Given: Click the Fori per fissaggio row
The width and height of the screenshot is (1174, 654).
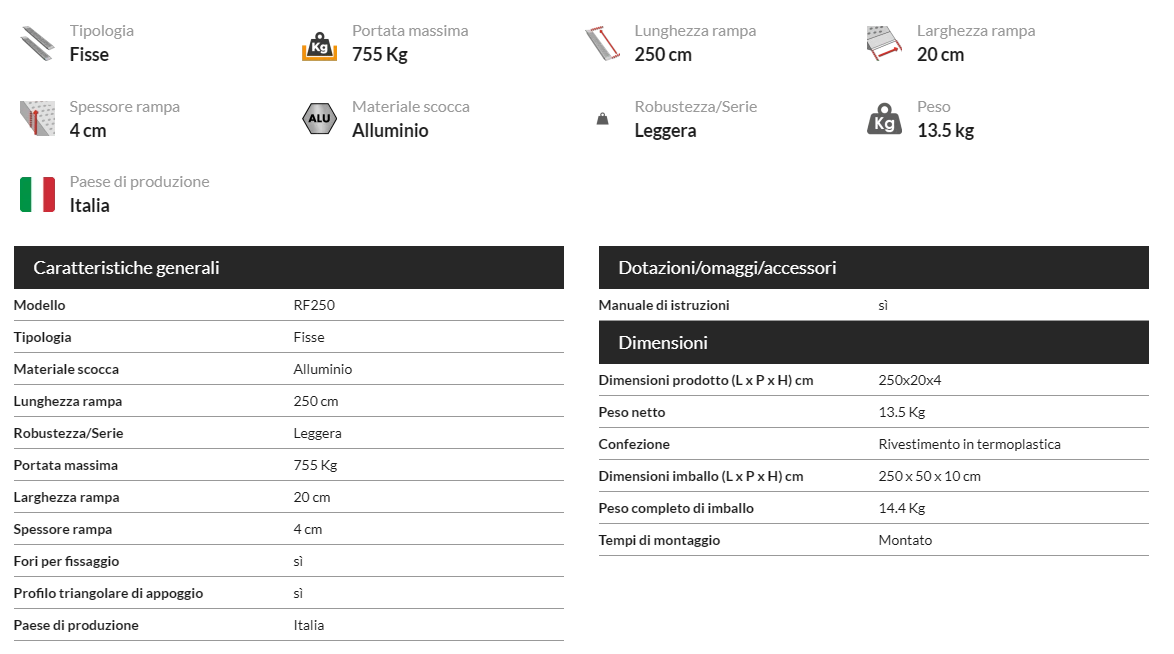Looking at the screenshot, I should 289,561.
